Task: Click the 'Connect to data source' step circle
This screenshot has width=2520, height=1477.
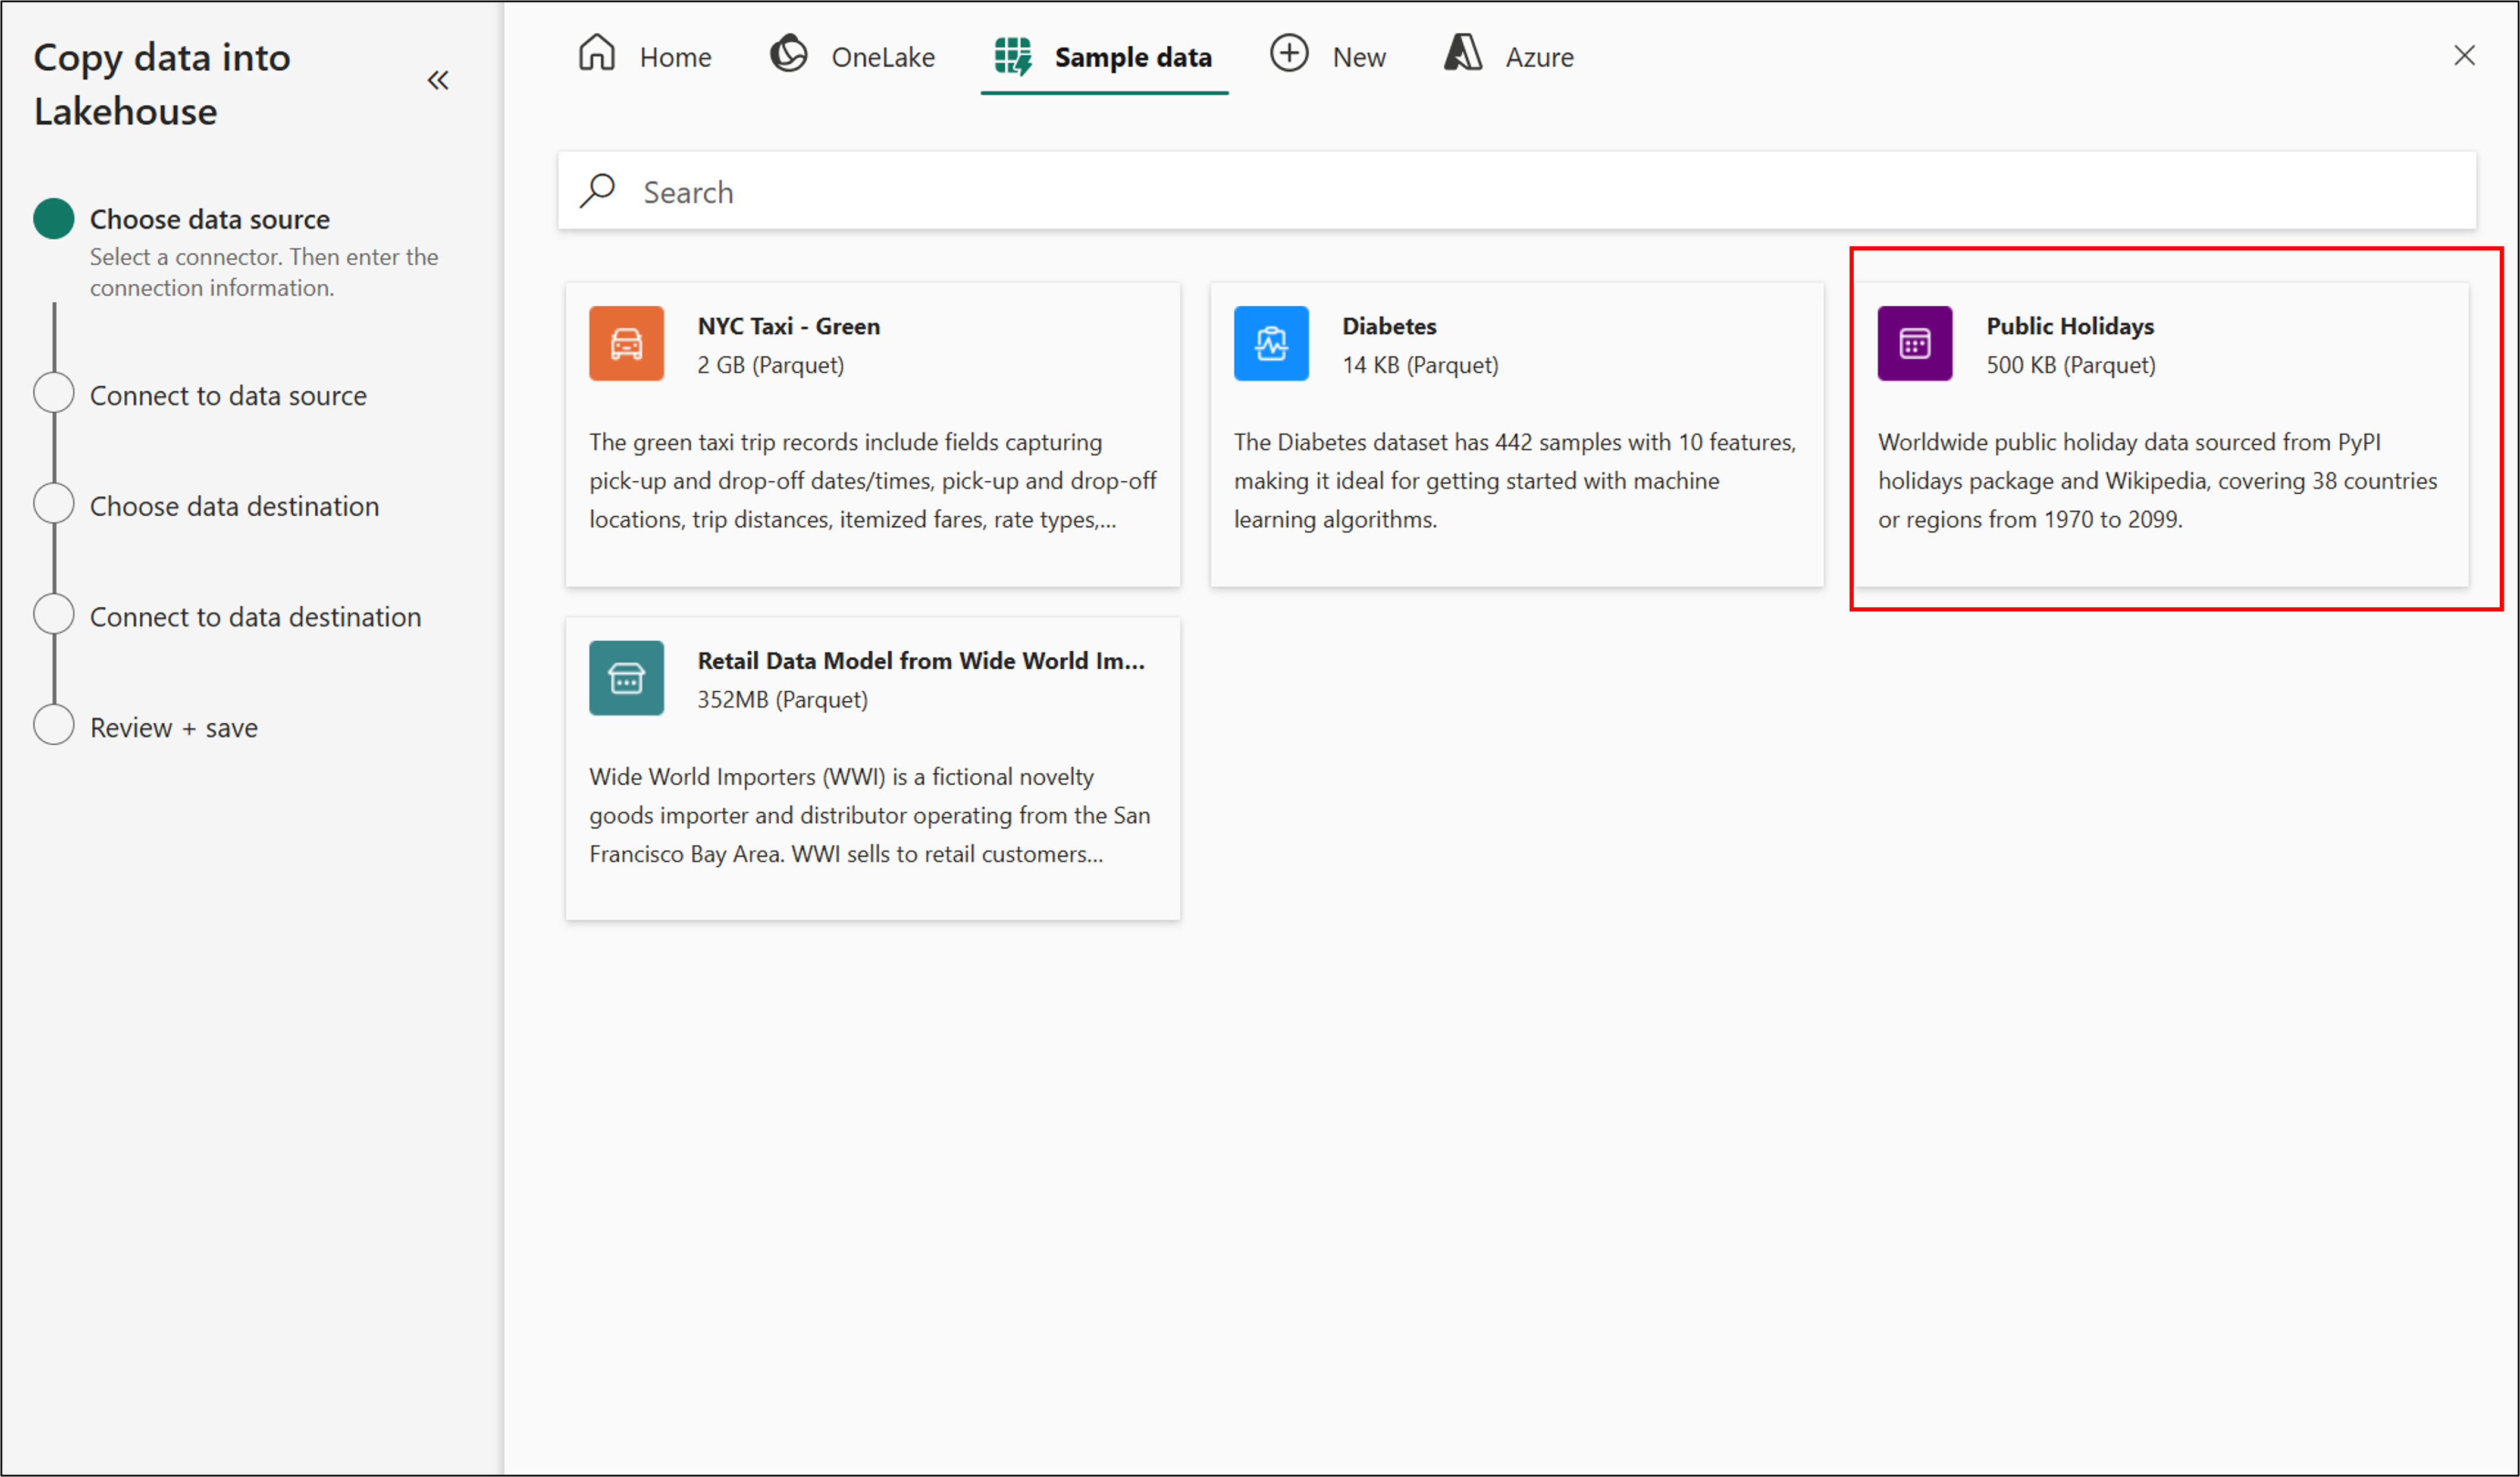Action: (x=54, y=394)
